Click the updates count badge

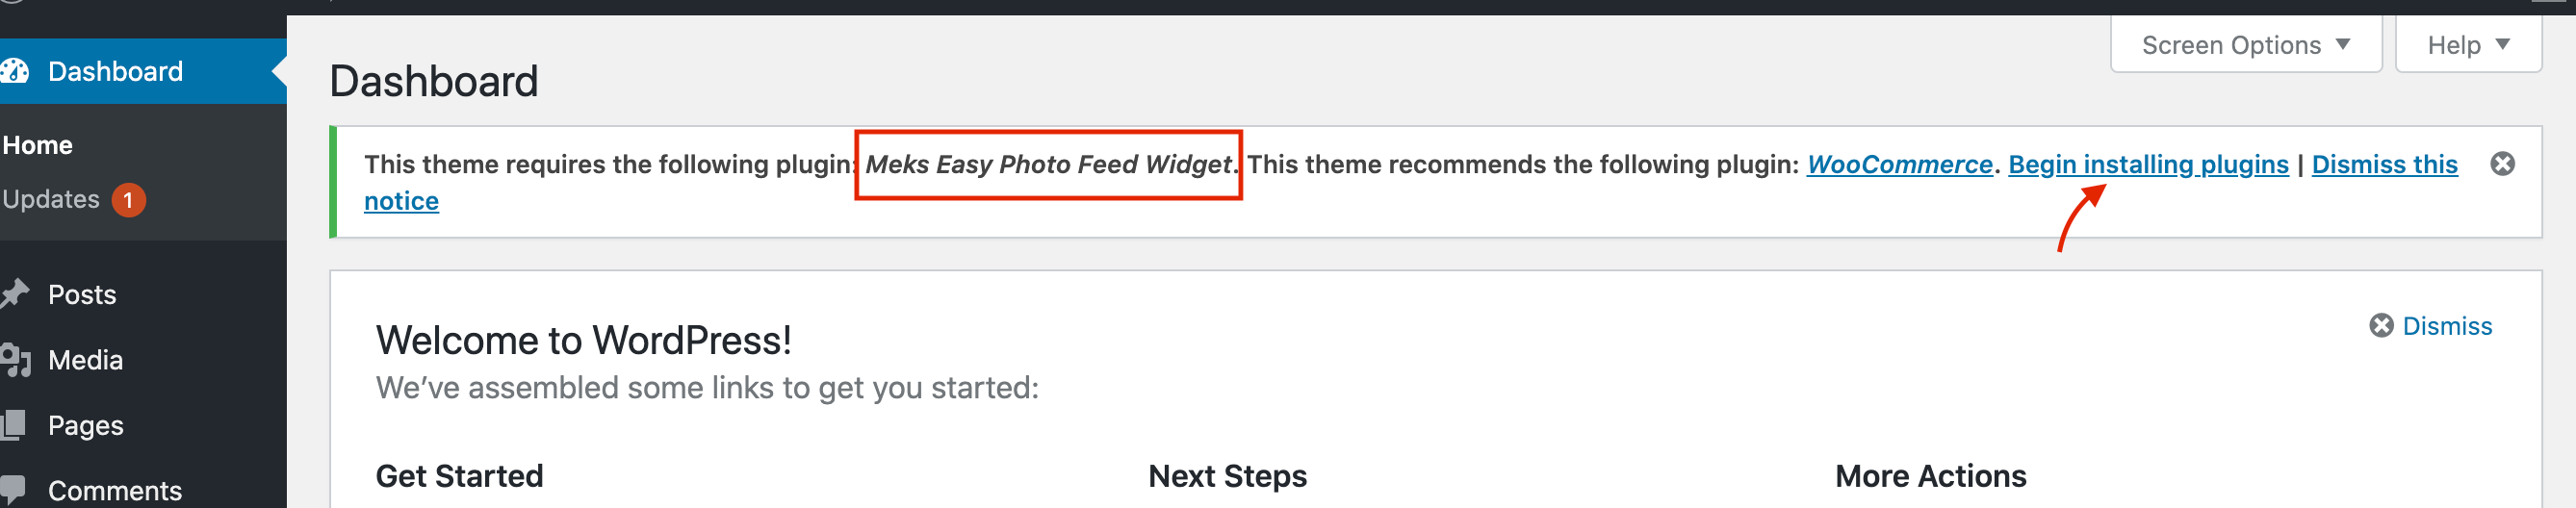128,200
